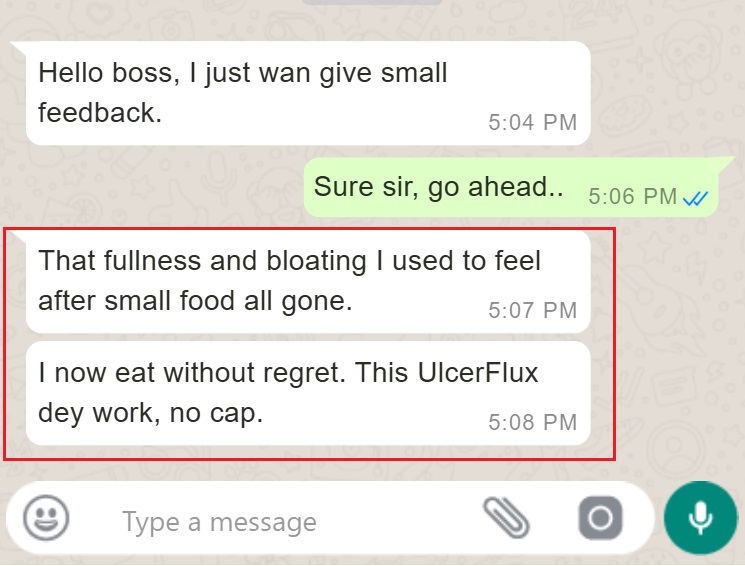Select the Hello boss feedback message
The height and width of the screenshot is (566, 745).
coord(308,93)
